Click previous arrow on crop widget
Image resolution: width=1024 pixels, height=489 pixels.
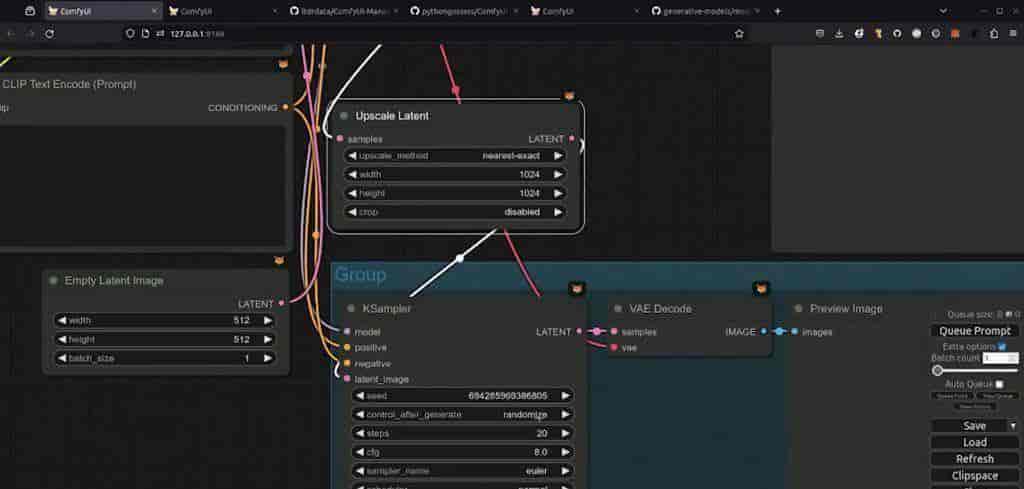click(353, 212)
